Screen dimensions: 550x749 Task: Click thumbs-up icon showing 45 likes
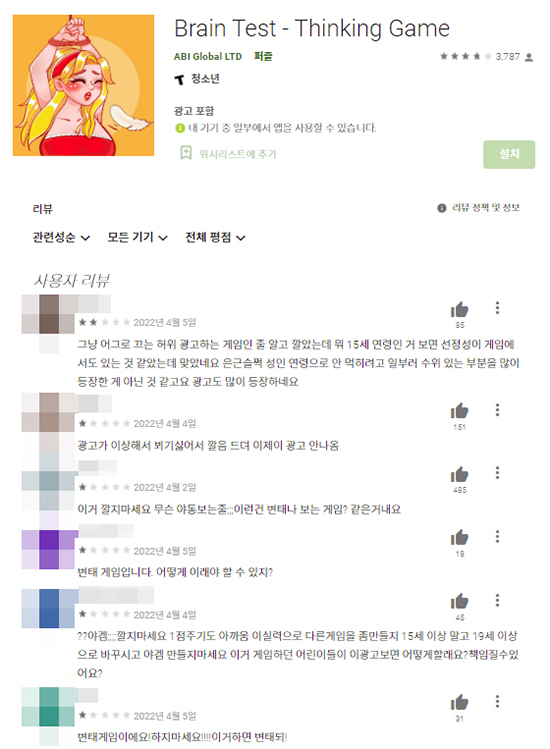click(x=459, y=601)
